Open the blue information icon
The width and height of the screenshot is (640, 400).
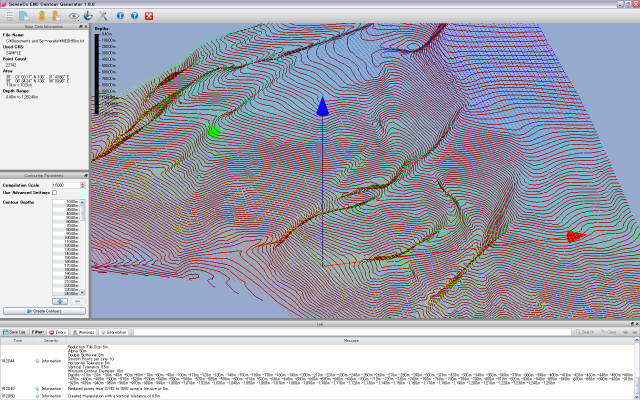coord(120,16)
